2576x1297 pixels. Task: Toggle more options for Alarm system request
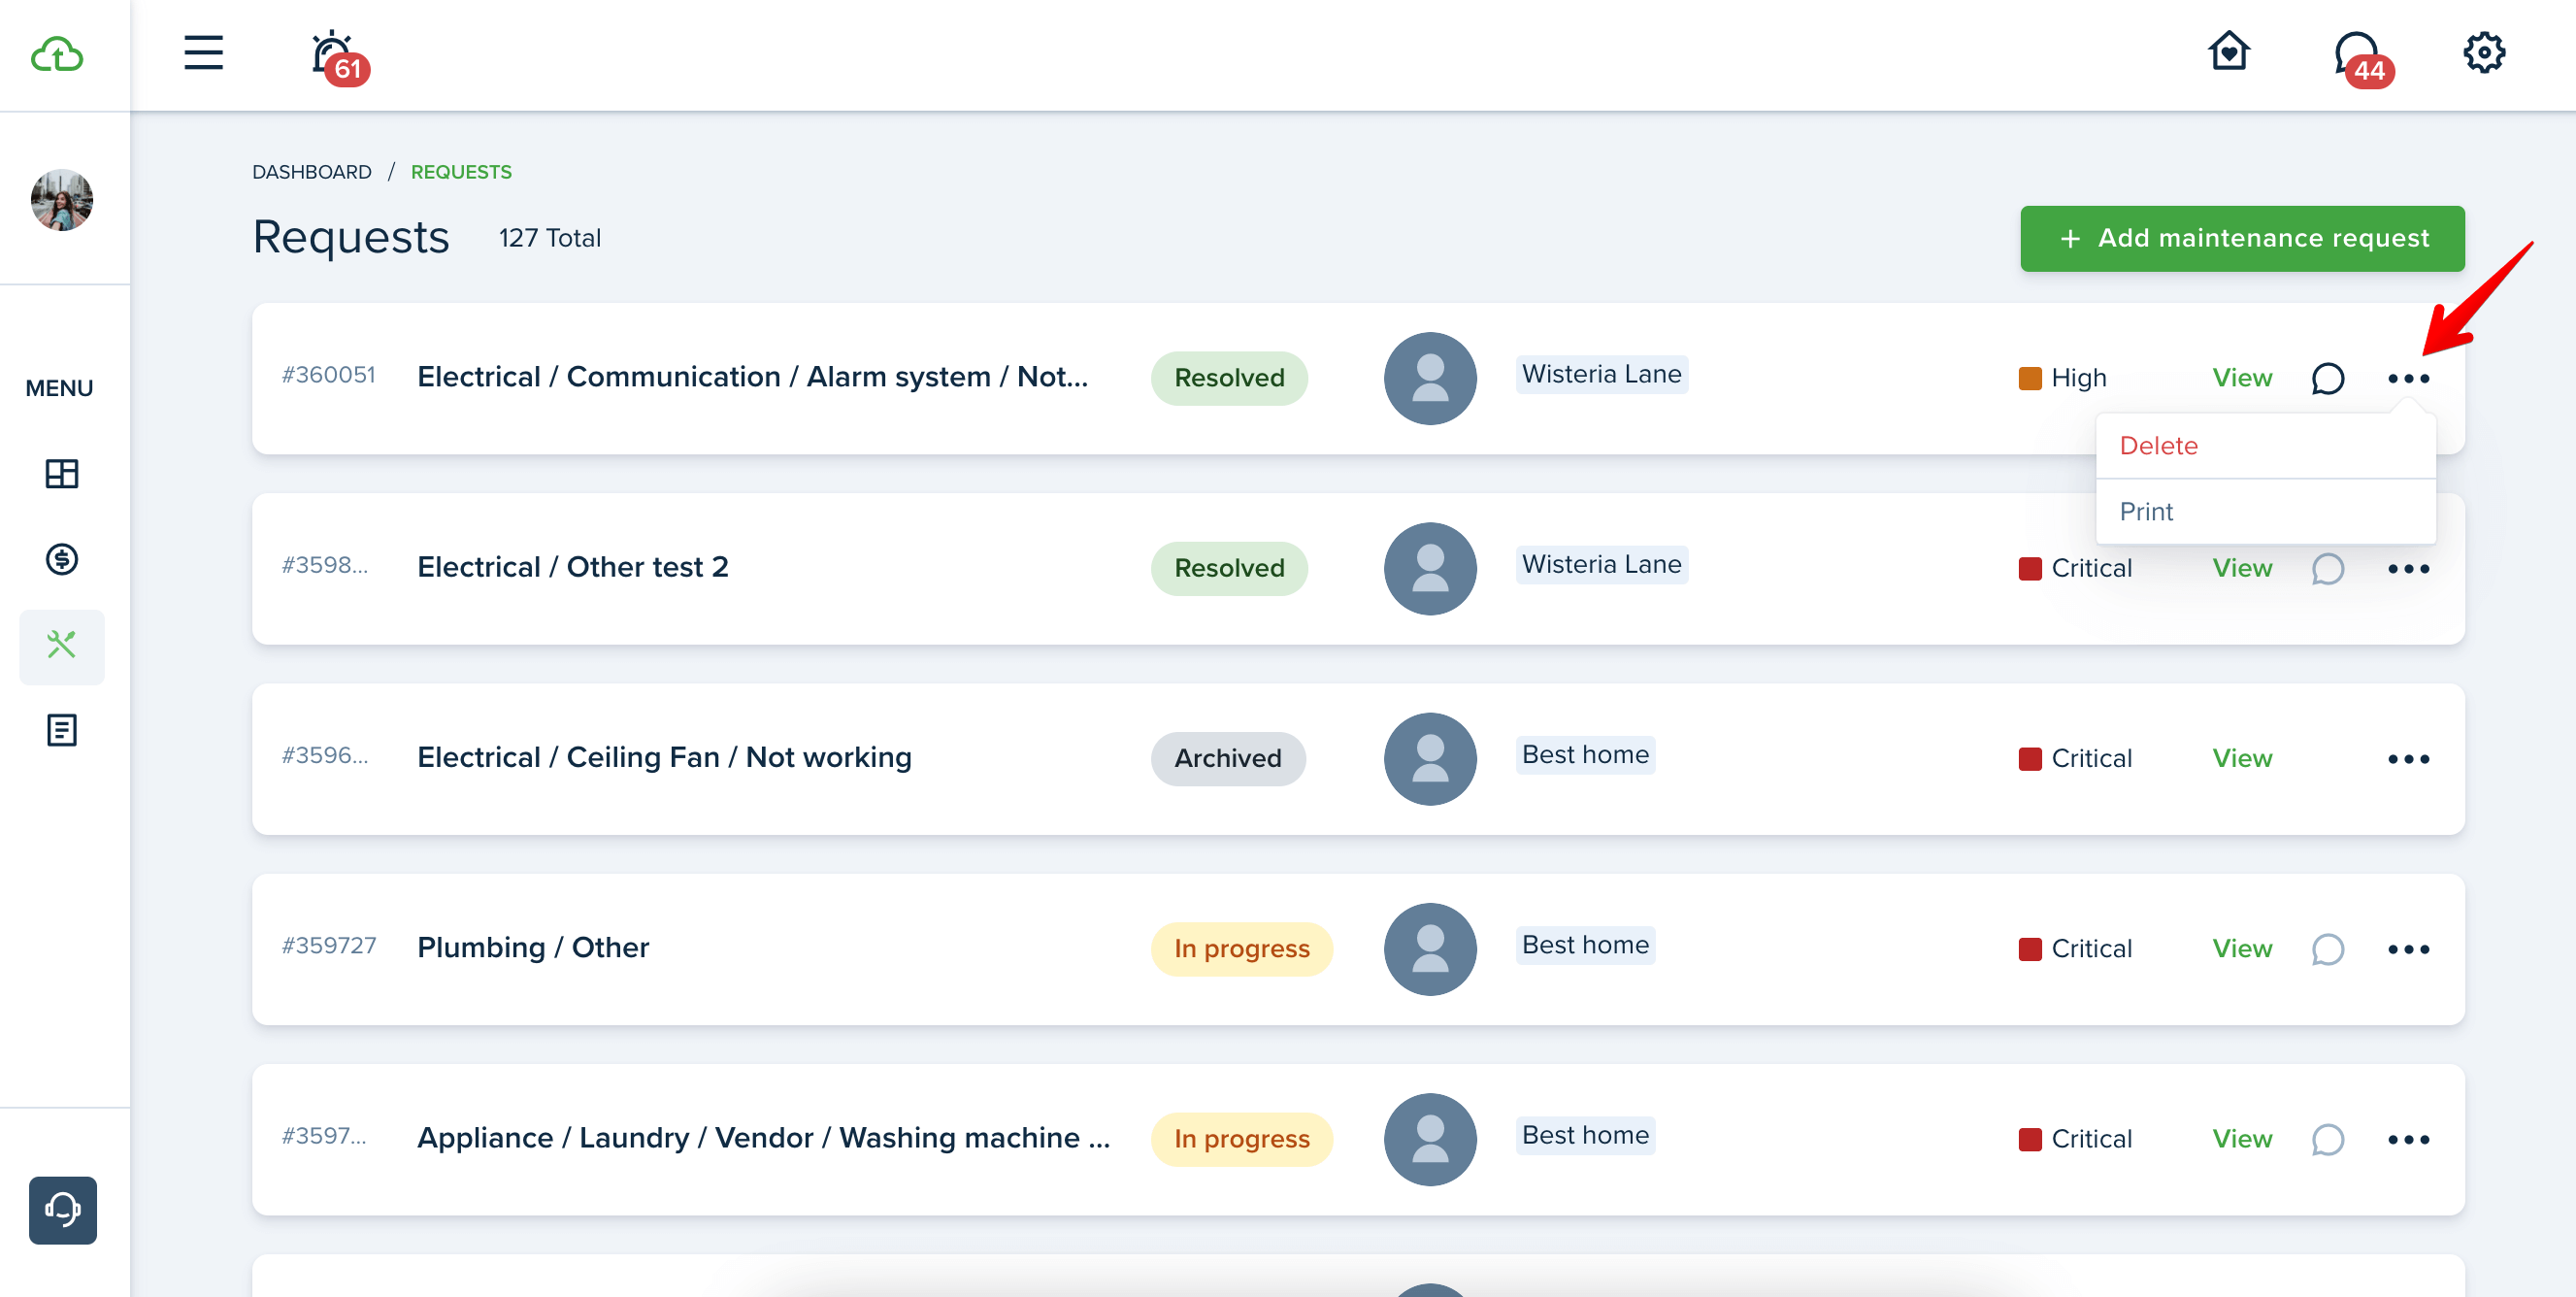2408,379
